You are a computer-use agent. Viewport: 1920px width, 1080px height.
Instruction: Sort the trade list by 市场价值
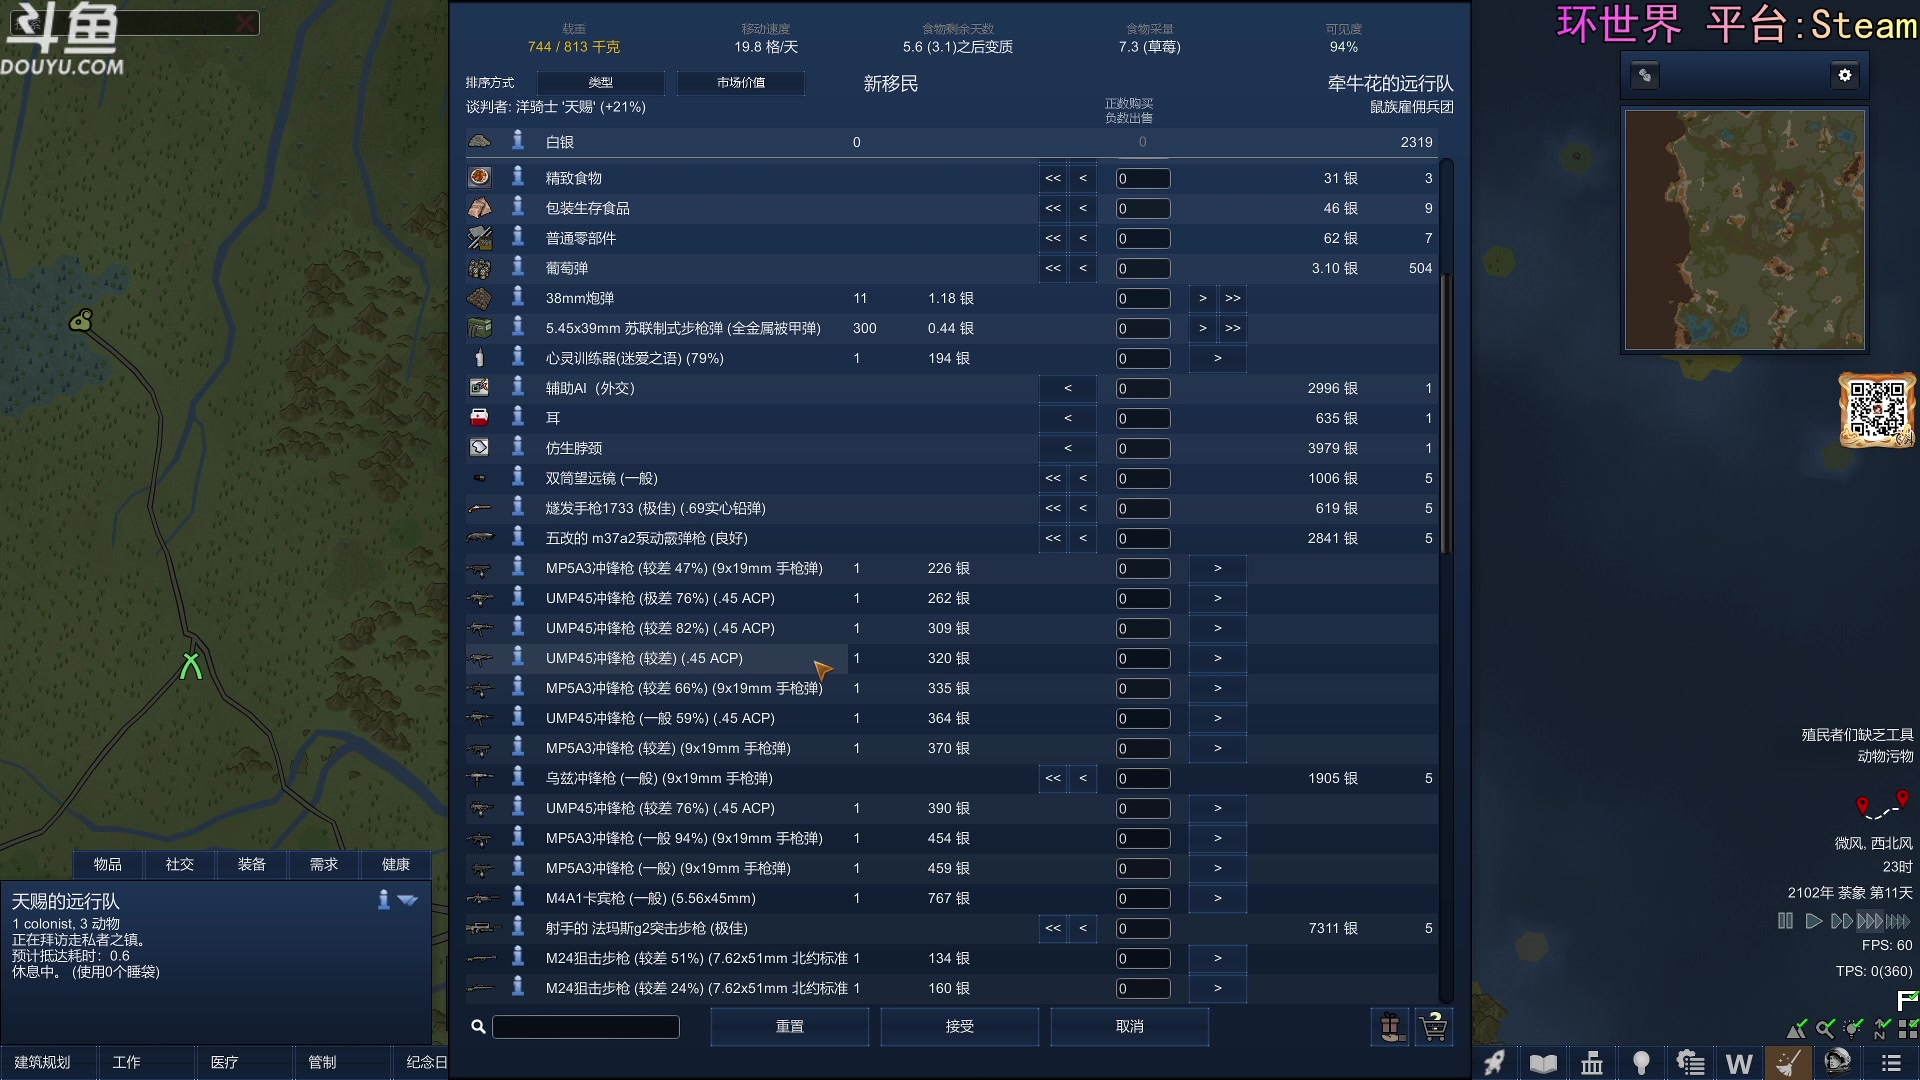click(740, 83)
